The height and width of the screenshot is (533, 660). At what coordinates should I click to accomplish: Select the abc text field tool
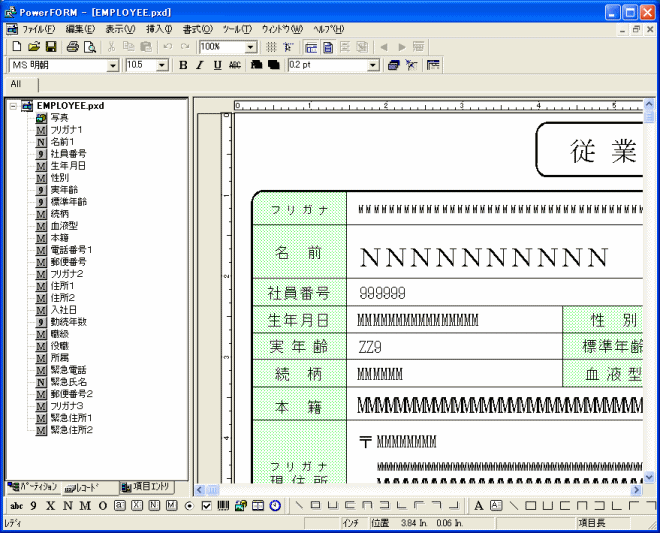click(16, 506)
